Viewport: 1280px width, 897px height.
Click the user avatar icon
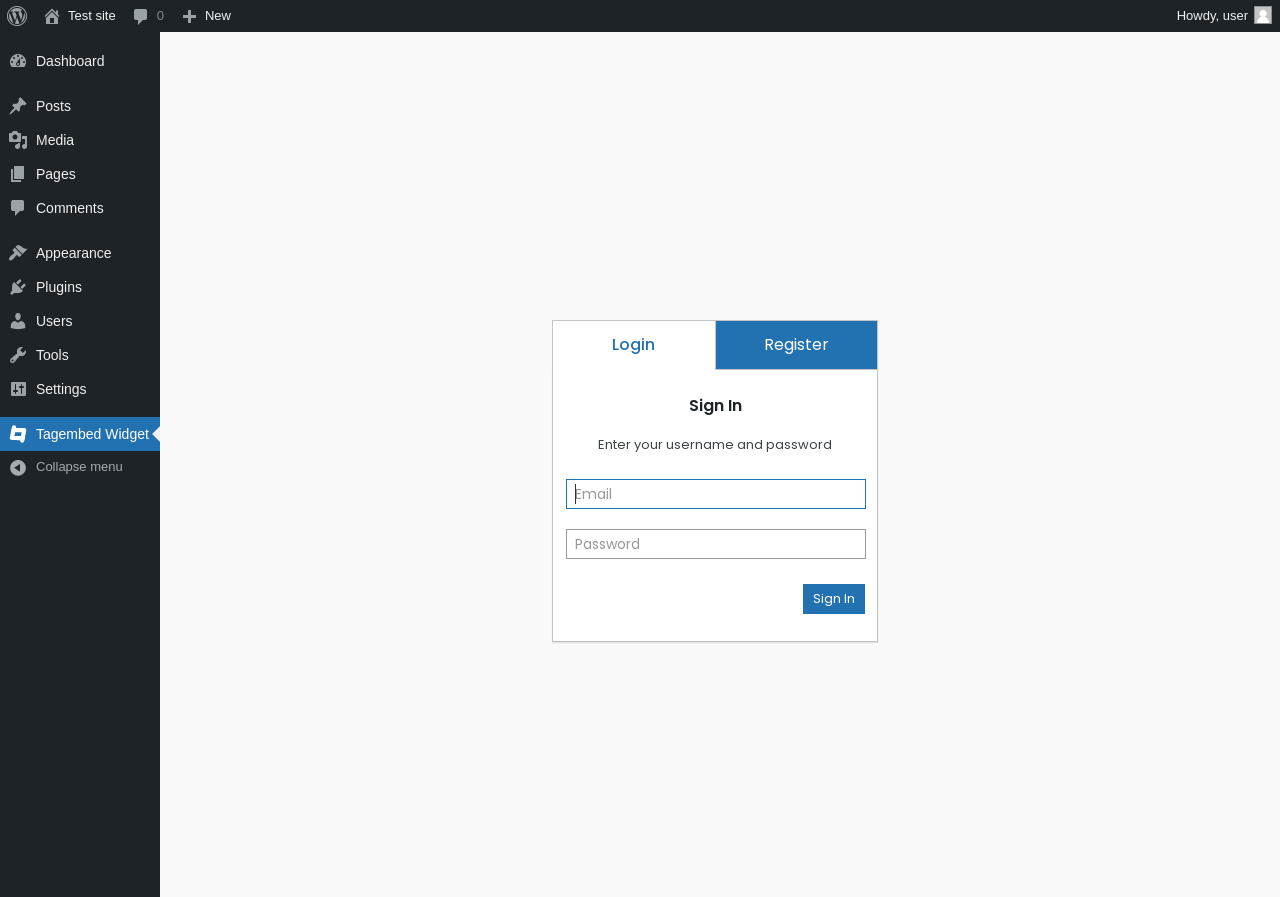(1263, 15)
